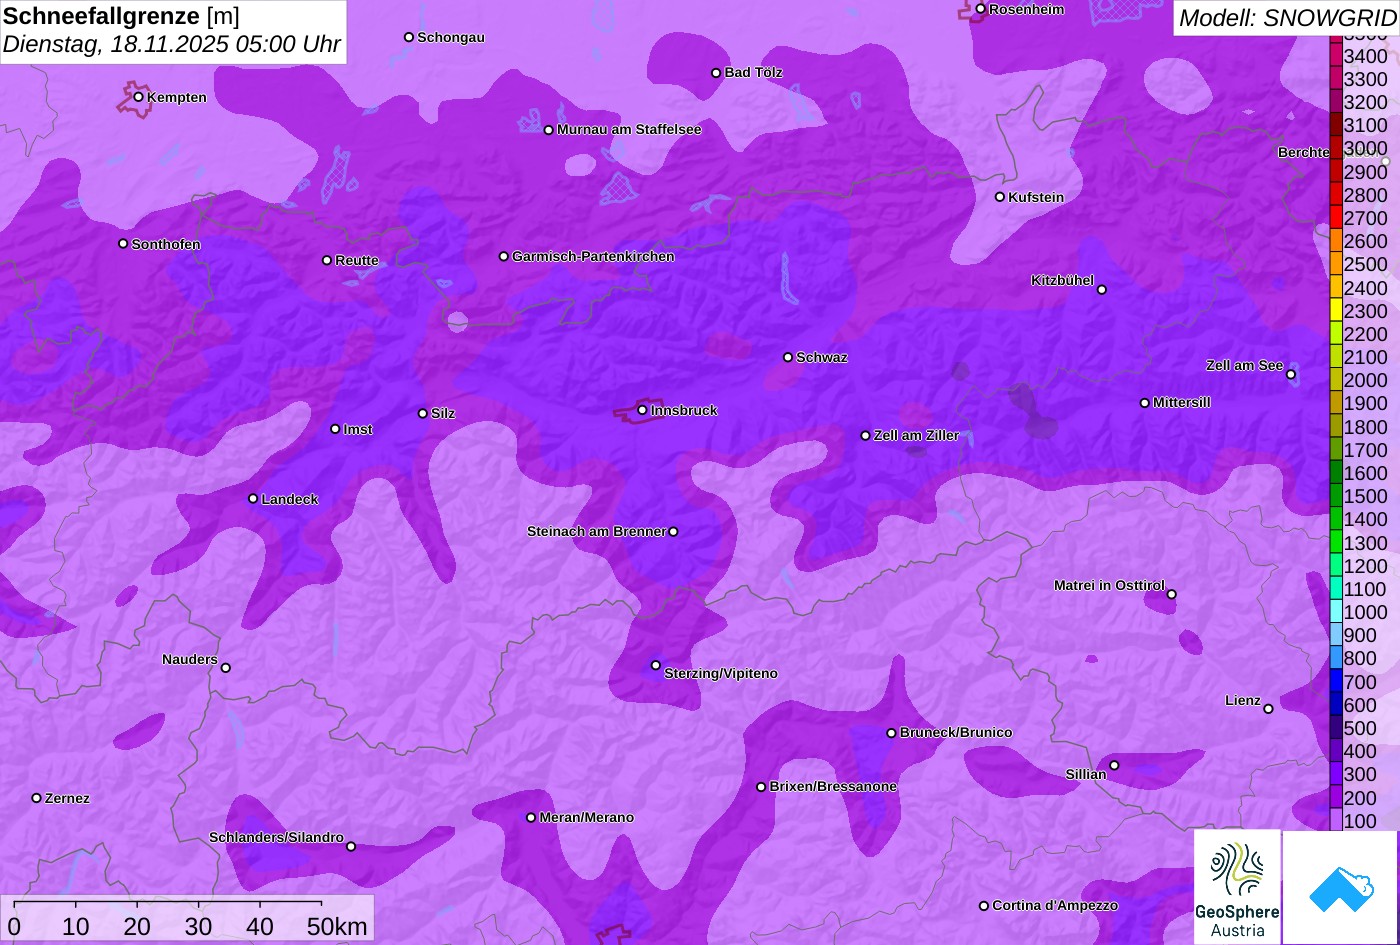Image resolution: width=1400 pixels, height=945 pixels.
Task: Select the 1000 m cyan legend swatch
Action: click(1336, 612)
